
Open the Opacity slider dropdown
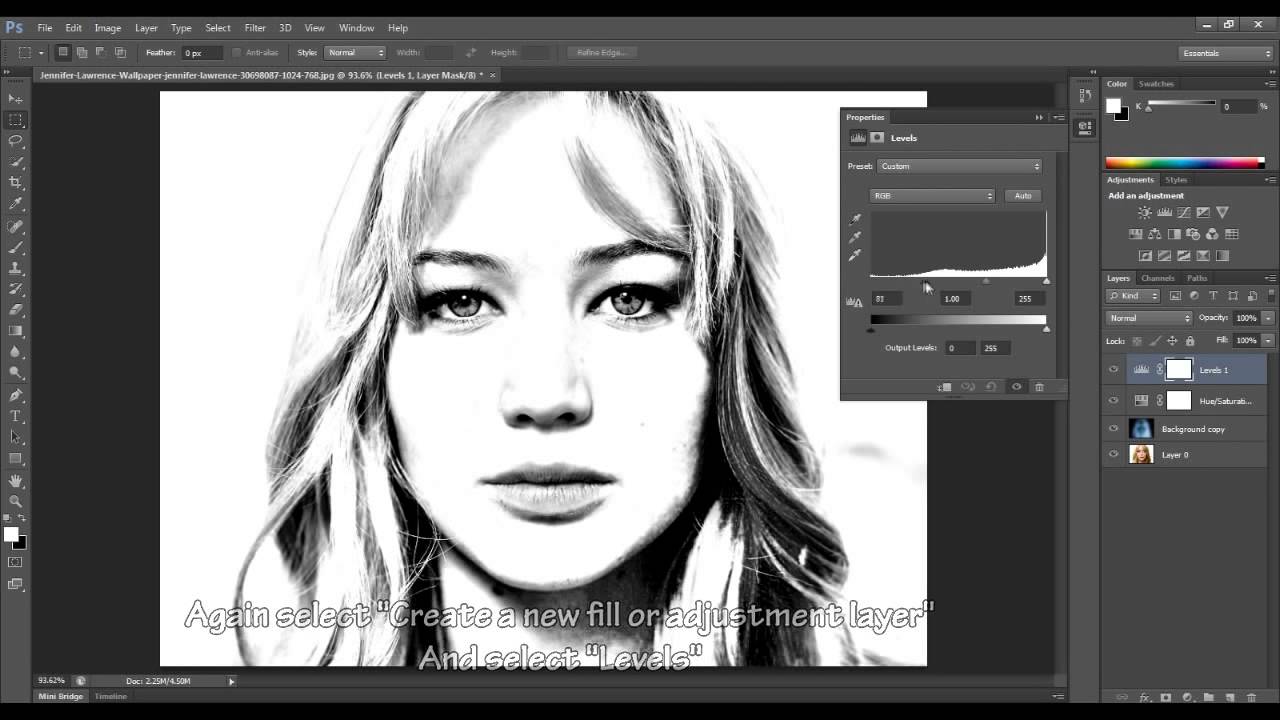click(x=1268, y=318)
